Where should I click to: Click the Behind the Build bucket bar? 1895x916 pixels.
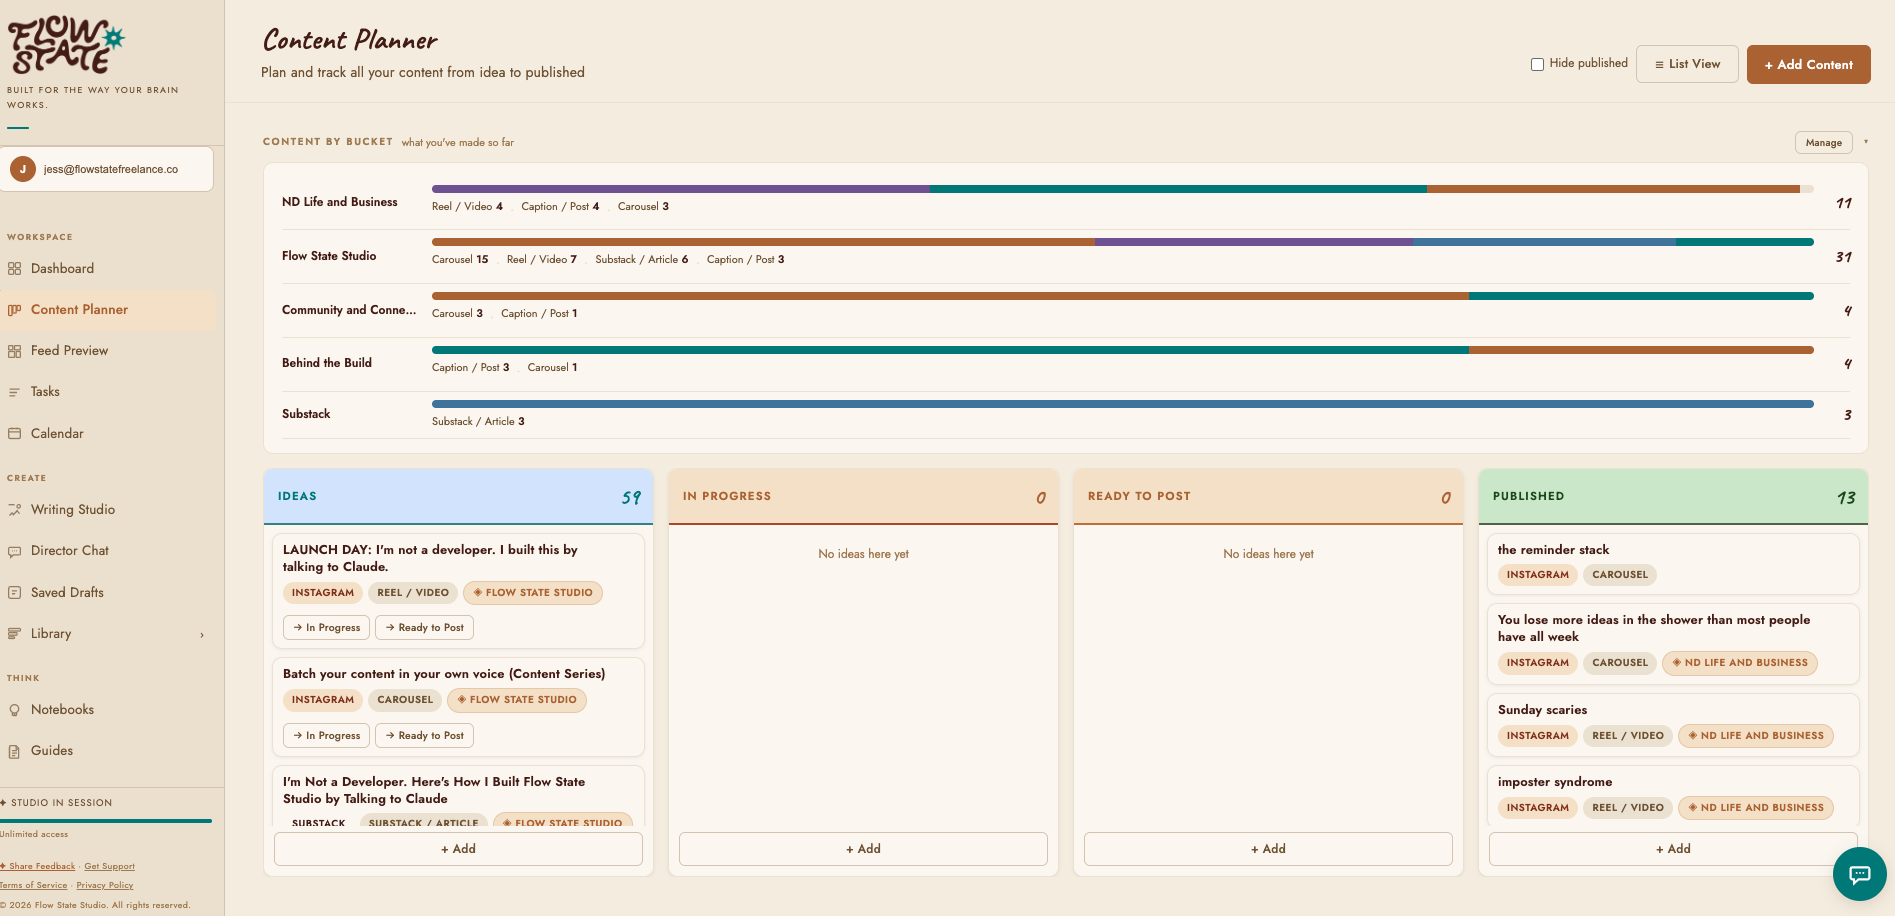coord(1122,350)
